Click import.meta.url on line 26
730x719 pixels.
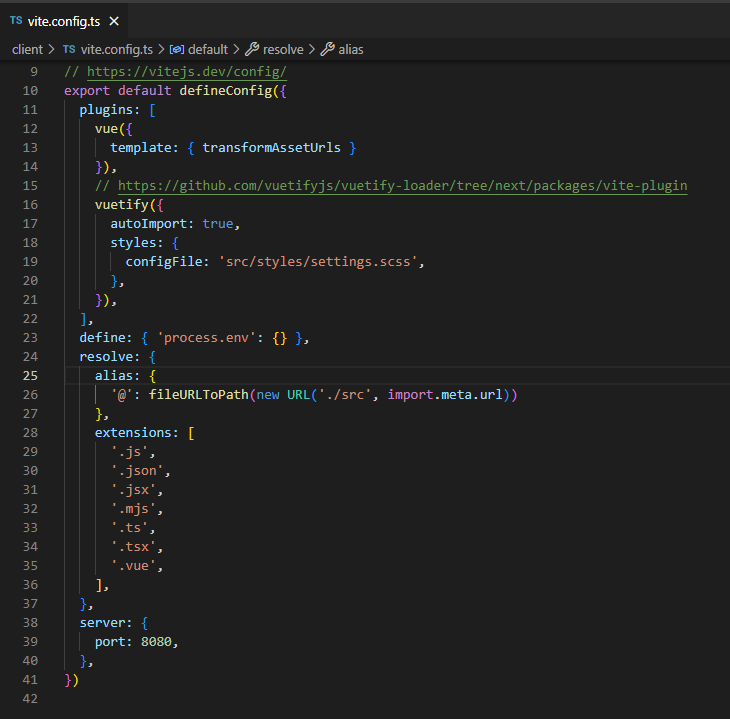coord(445,395)
